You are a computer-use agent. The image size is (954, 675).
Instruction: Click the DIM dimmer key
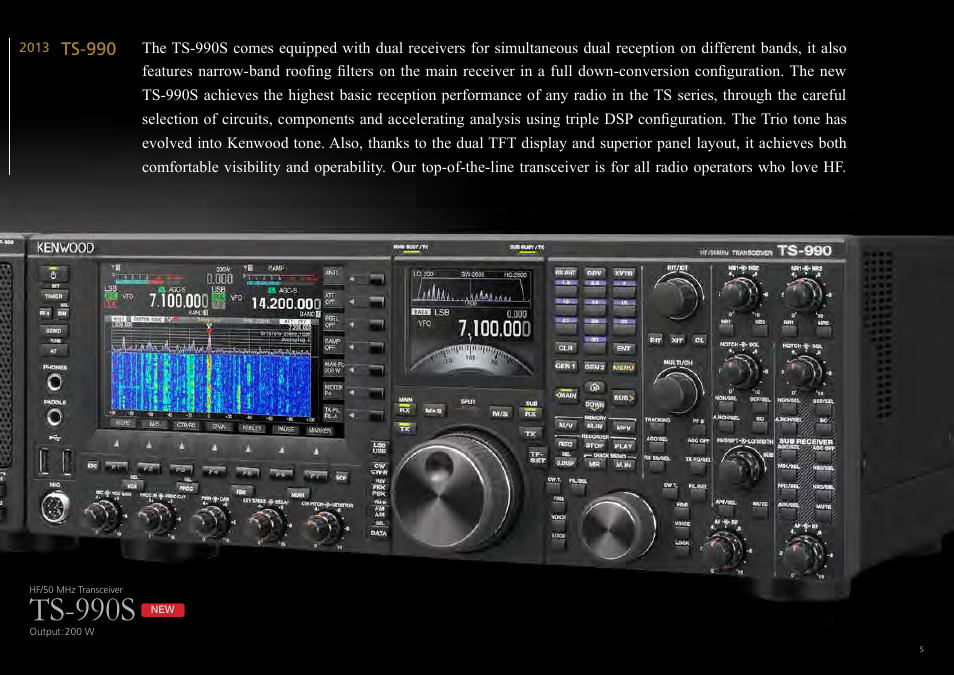point(63,313)
